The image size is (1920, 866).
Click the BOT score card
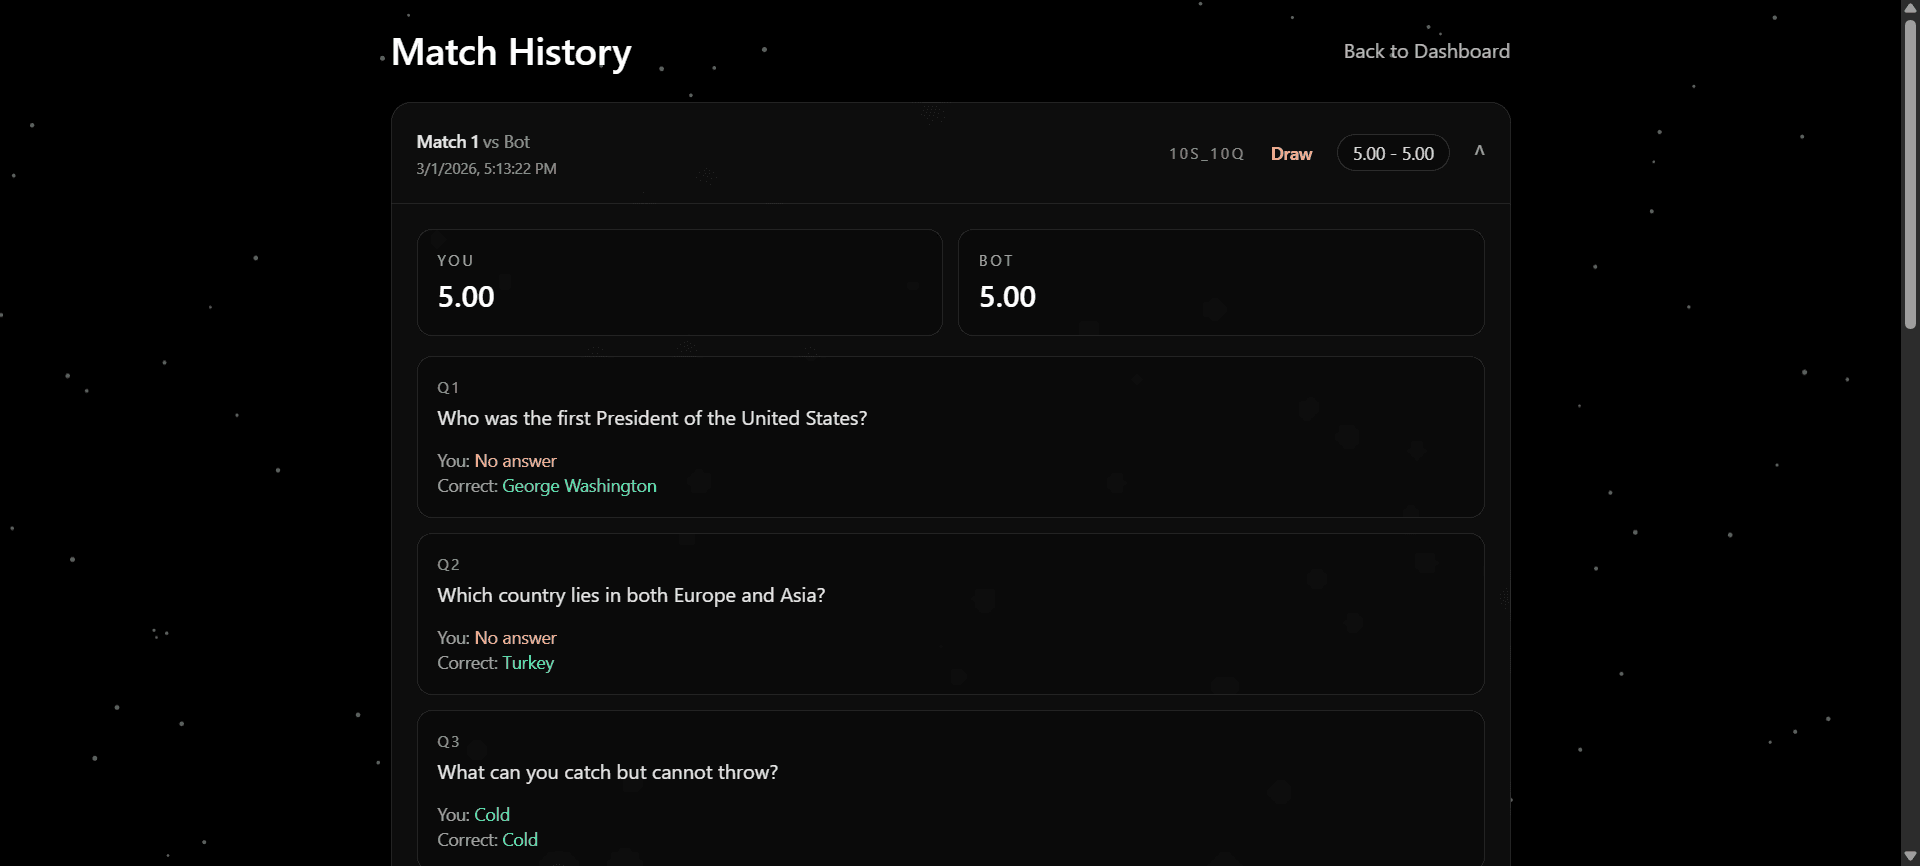click(x=1220, y=282)
